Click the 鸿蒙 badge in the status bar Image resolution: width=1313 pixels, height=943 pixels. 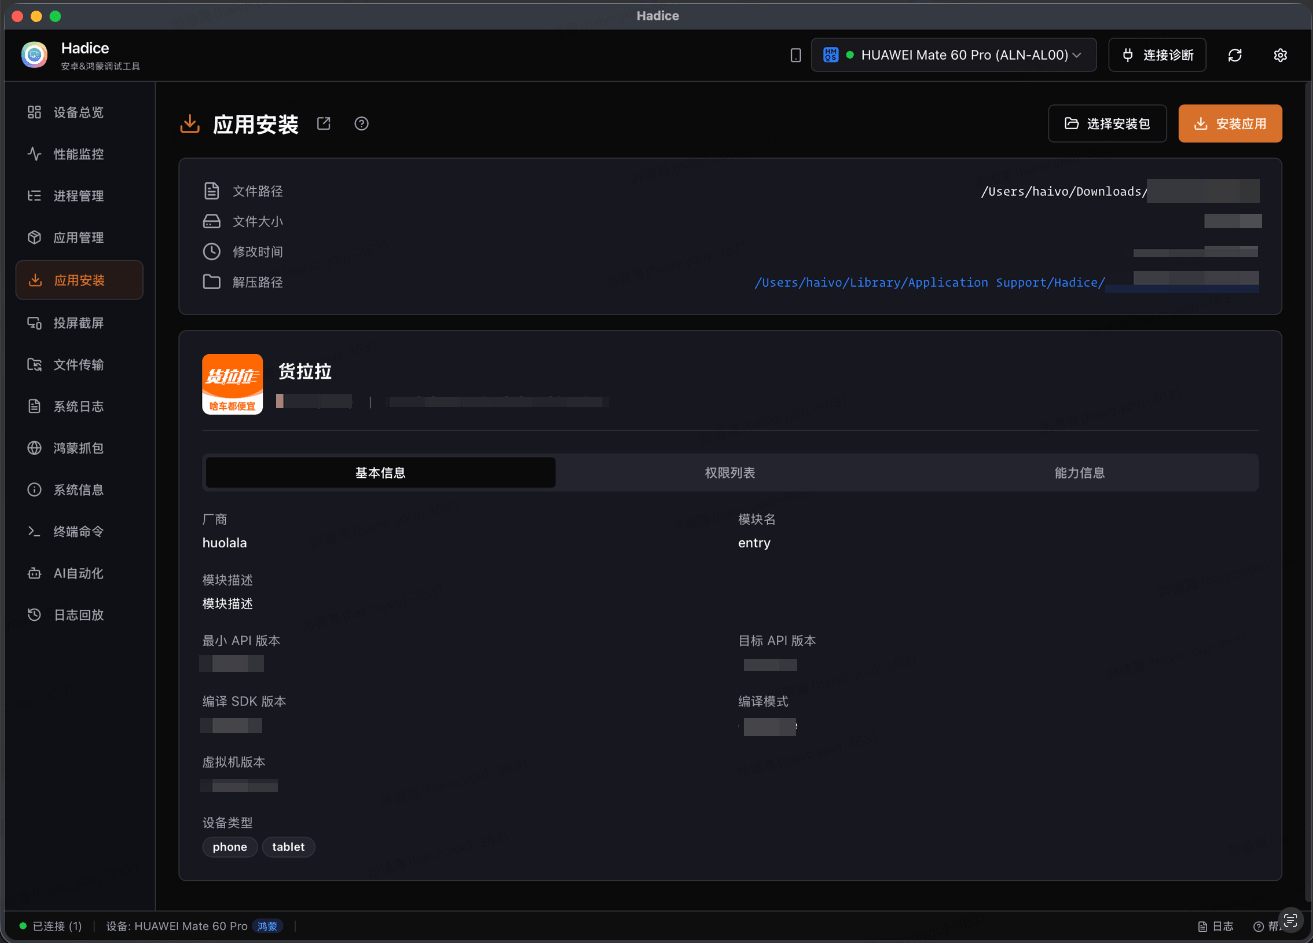click(267, 927)
